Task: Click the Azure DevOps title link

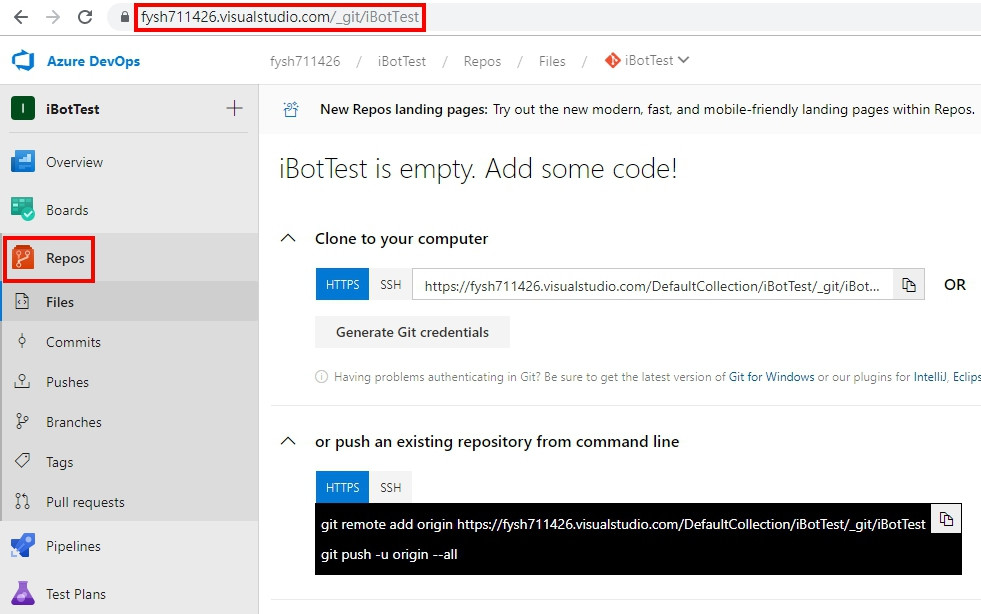Action: pos(93,61)
